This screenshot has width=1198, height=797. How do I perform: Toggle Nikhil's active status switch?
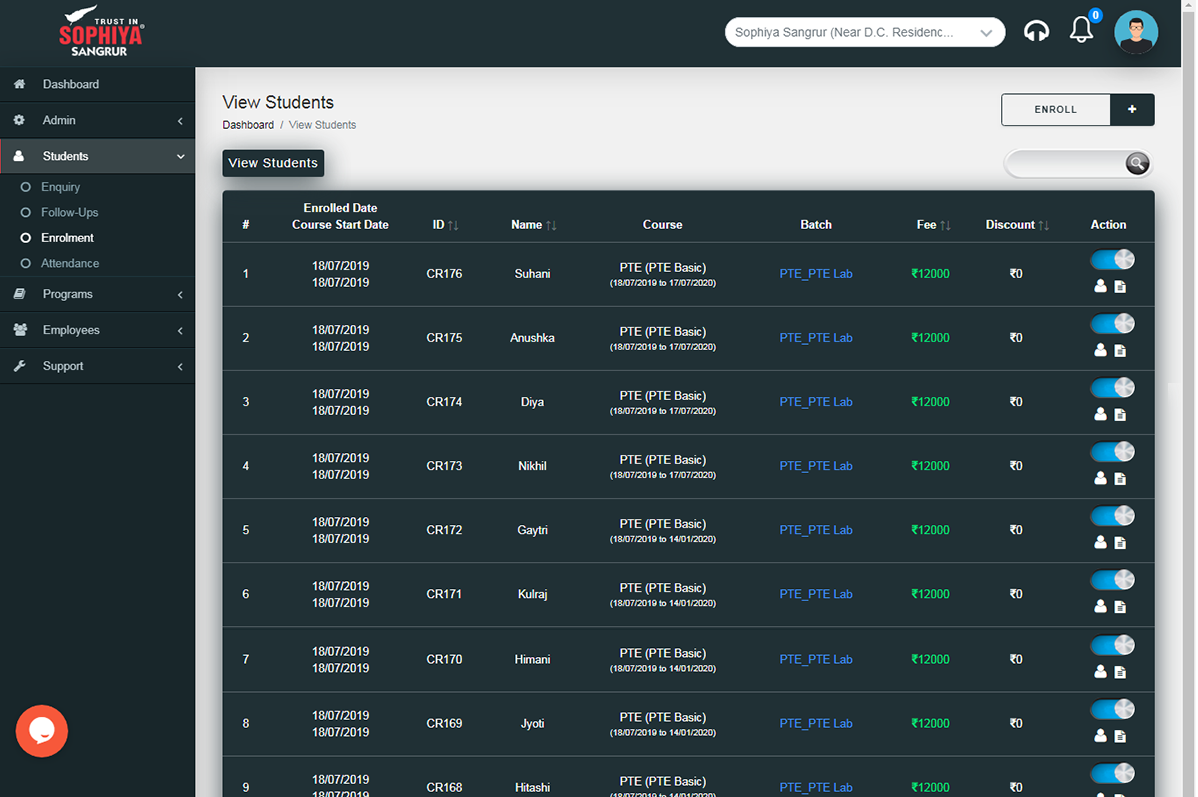tap(1112, 452)
